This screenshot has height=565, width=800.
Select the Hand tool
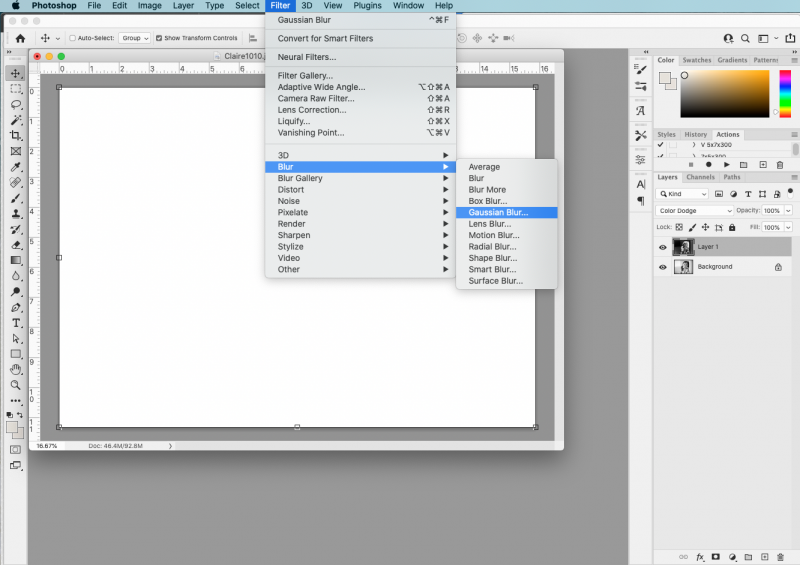15,370
